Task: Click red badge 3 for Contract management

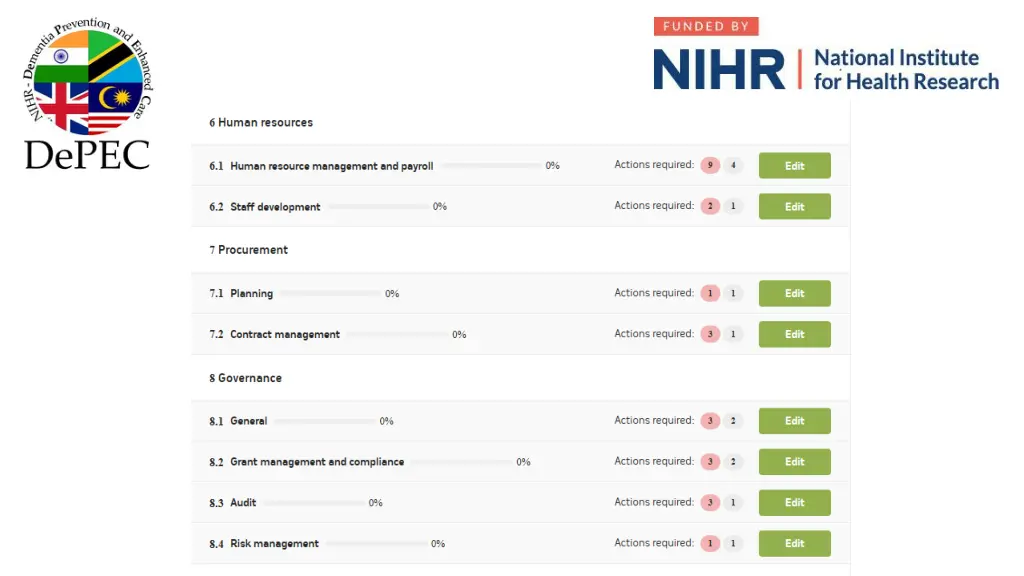Action: click(710, 334)
